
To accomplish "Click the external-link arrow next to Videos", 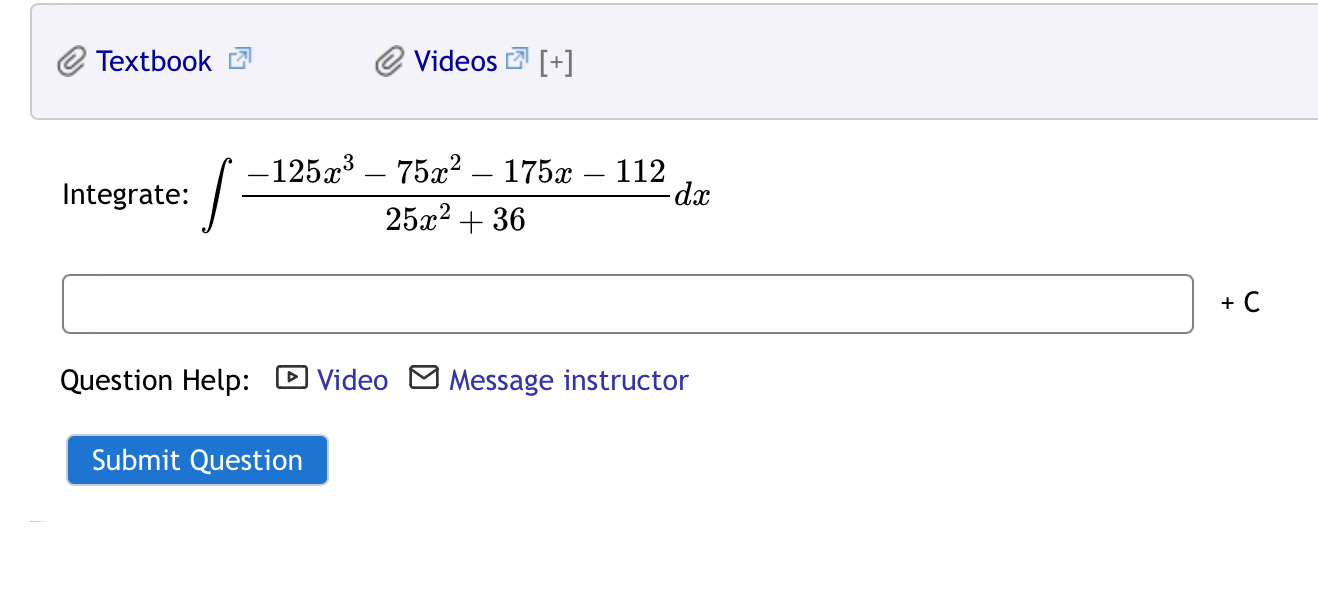I will point(516,58).
